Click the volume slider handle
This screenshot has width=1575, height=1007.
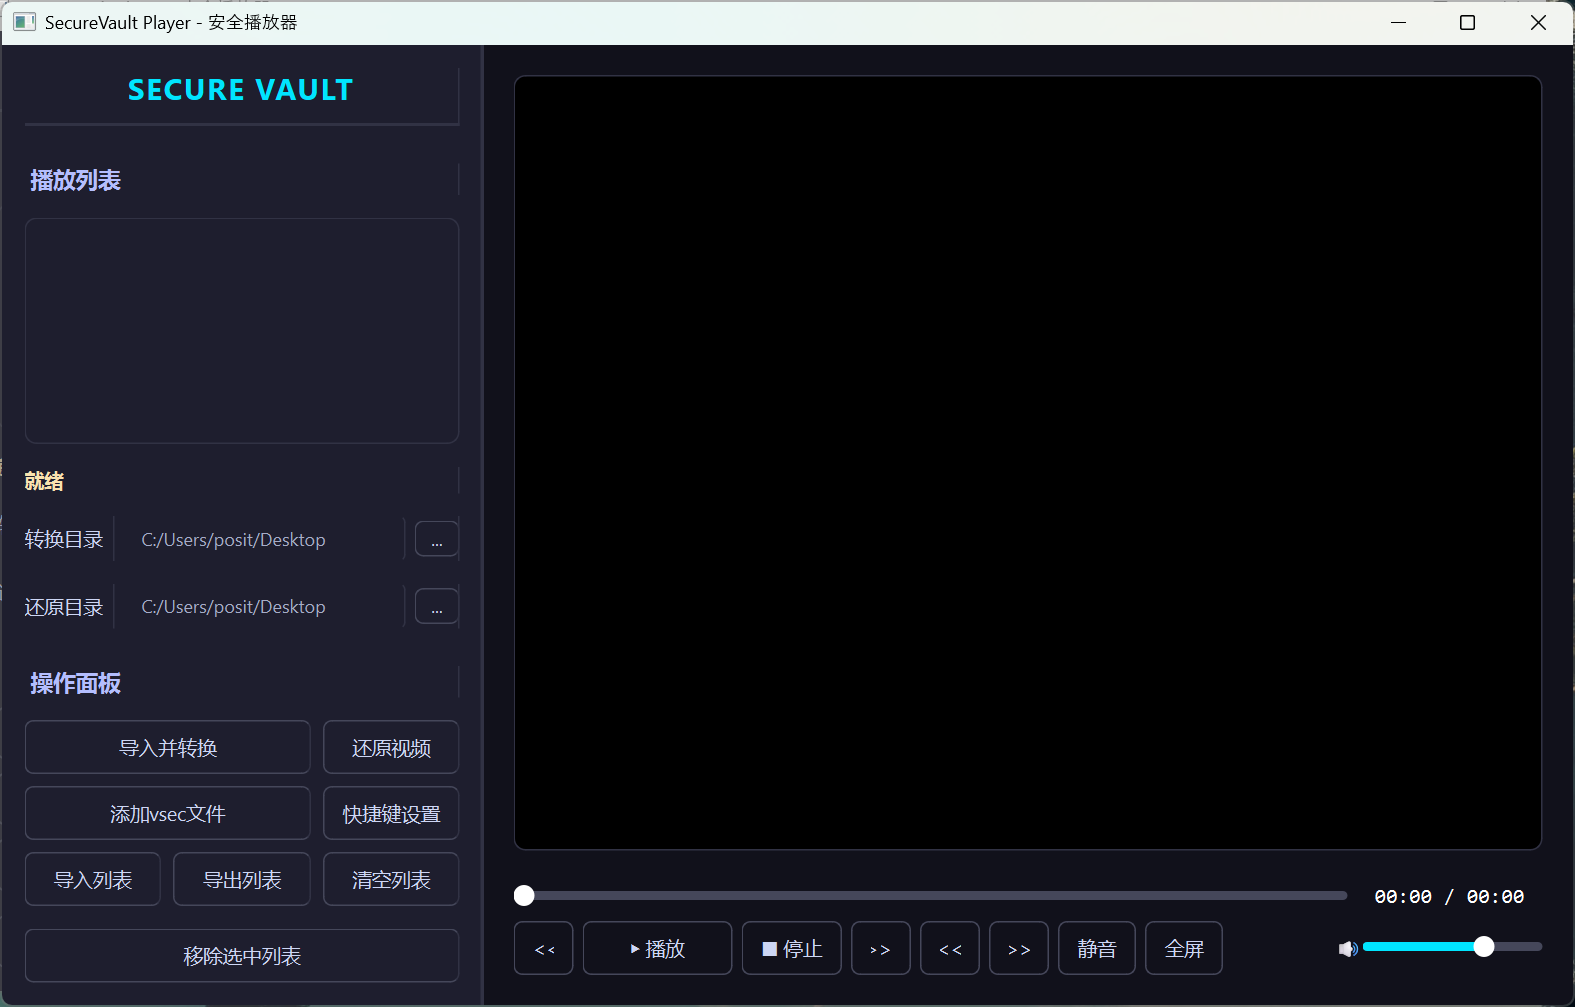point(1484,947)
